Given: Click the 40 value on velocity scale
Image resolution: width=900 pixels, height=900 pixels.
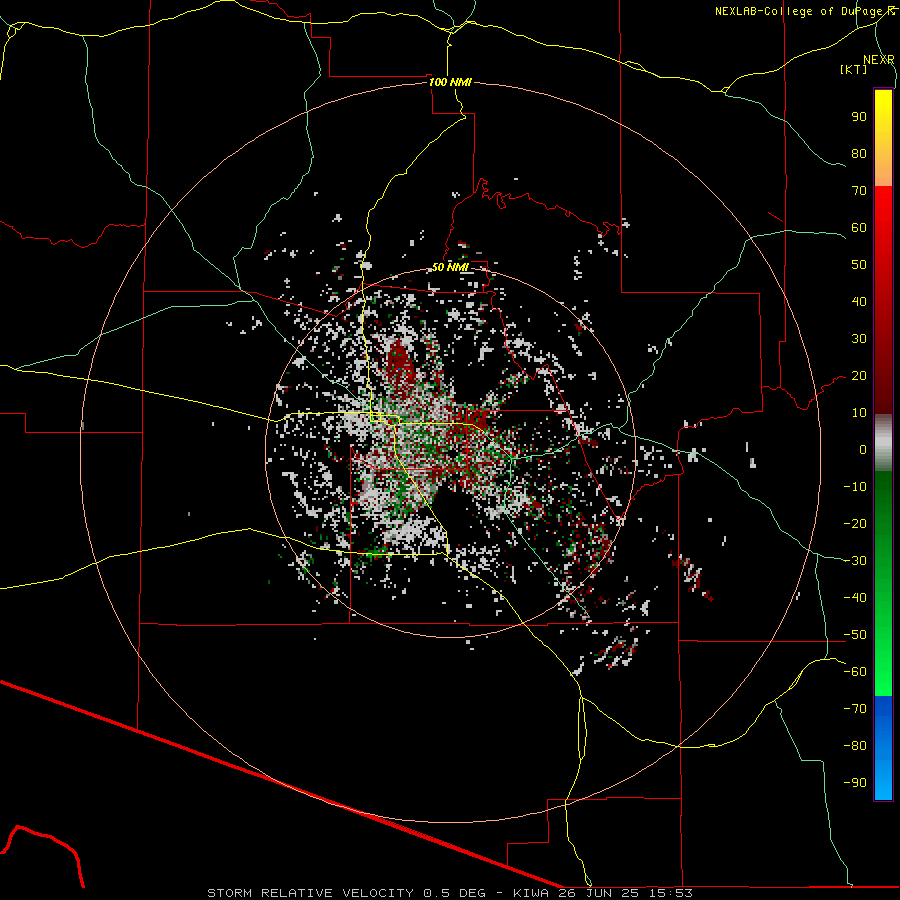Looking at the screenshot, I should click(x=859, y=302).
